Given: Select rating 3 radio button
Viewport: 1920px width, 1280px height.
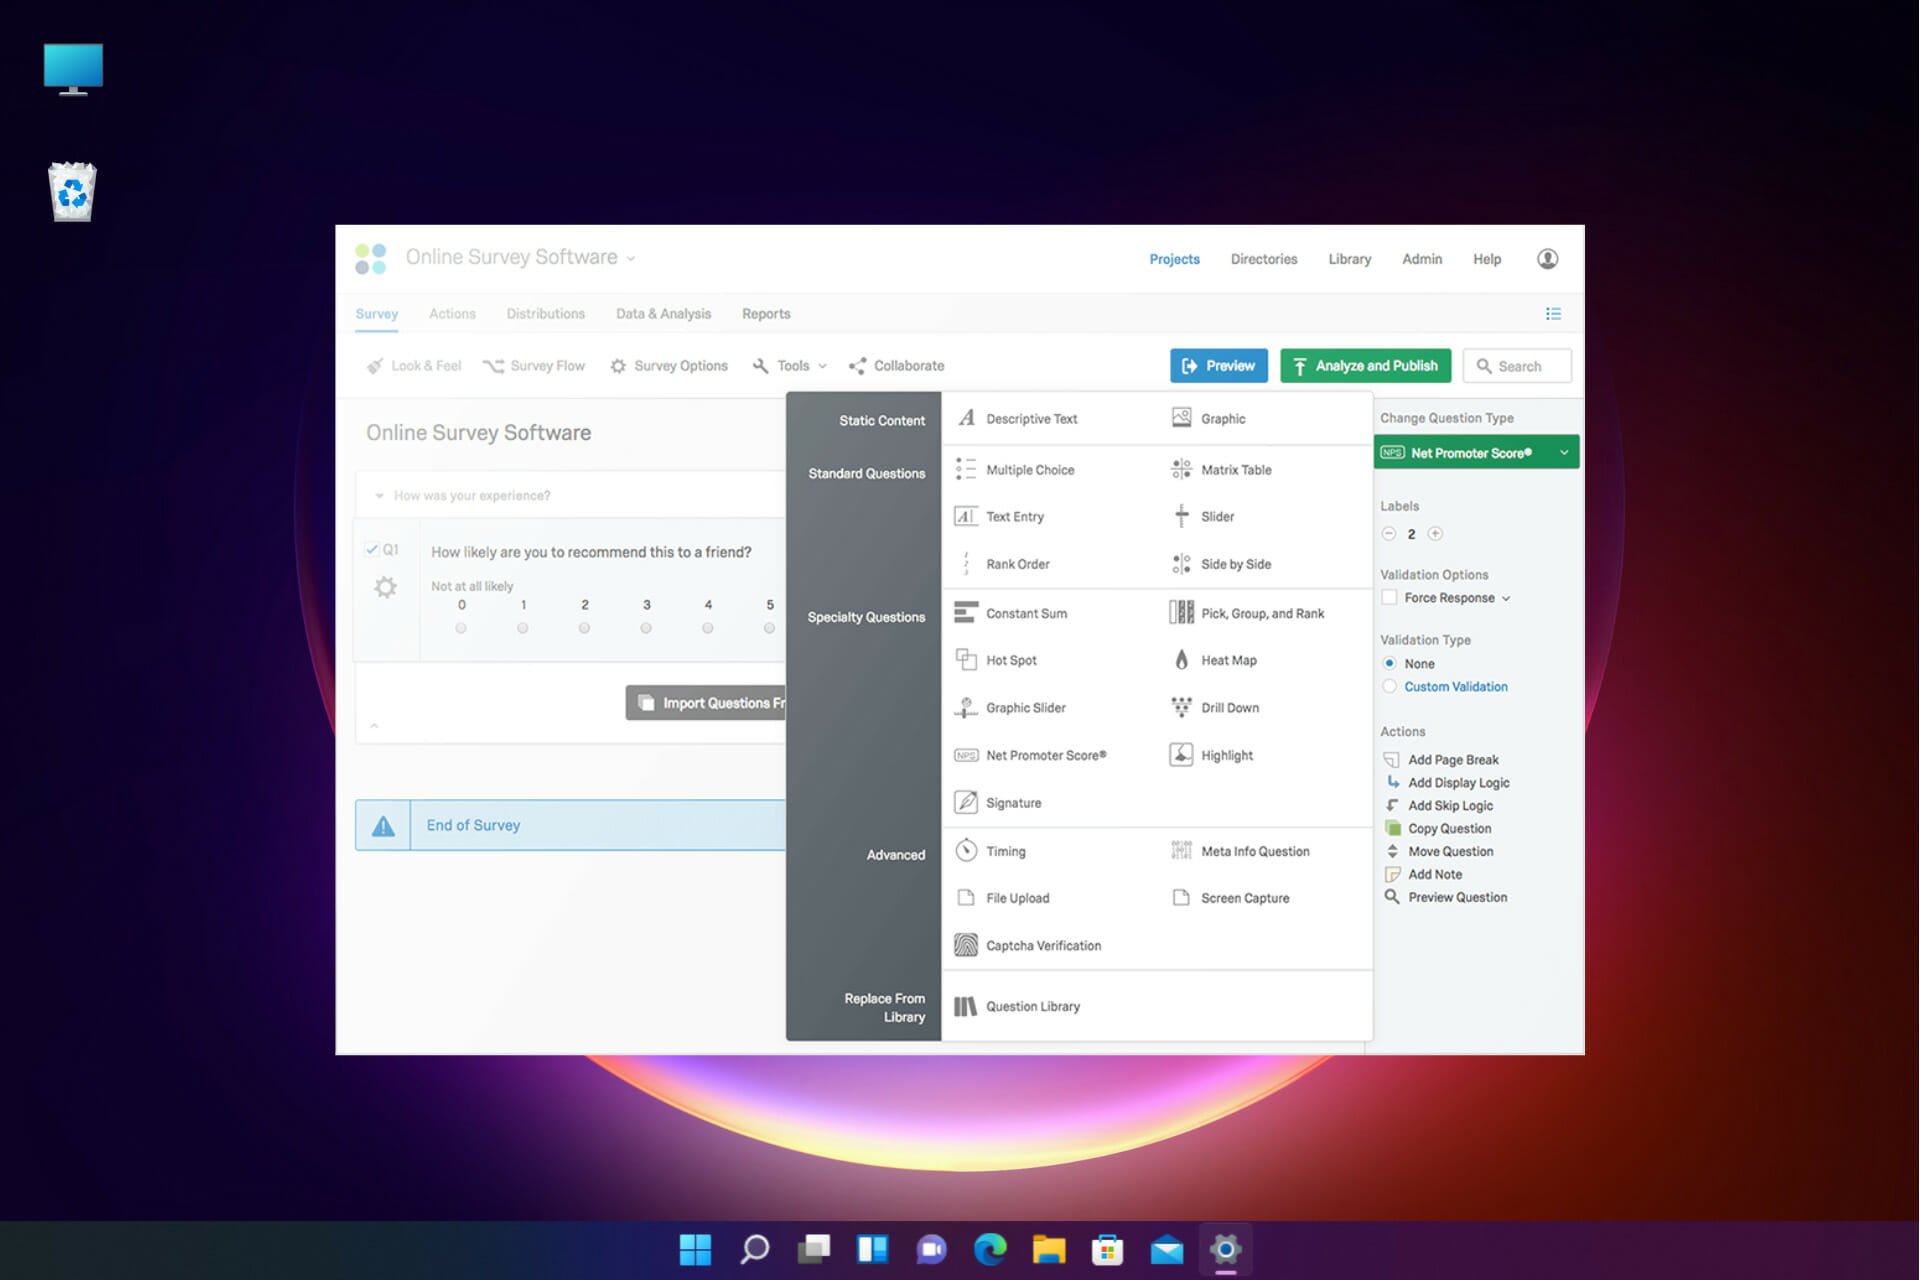Looking at the screenshot, I should [646, 628].
